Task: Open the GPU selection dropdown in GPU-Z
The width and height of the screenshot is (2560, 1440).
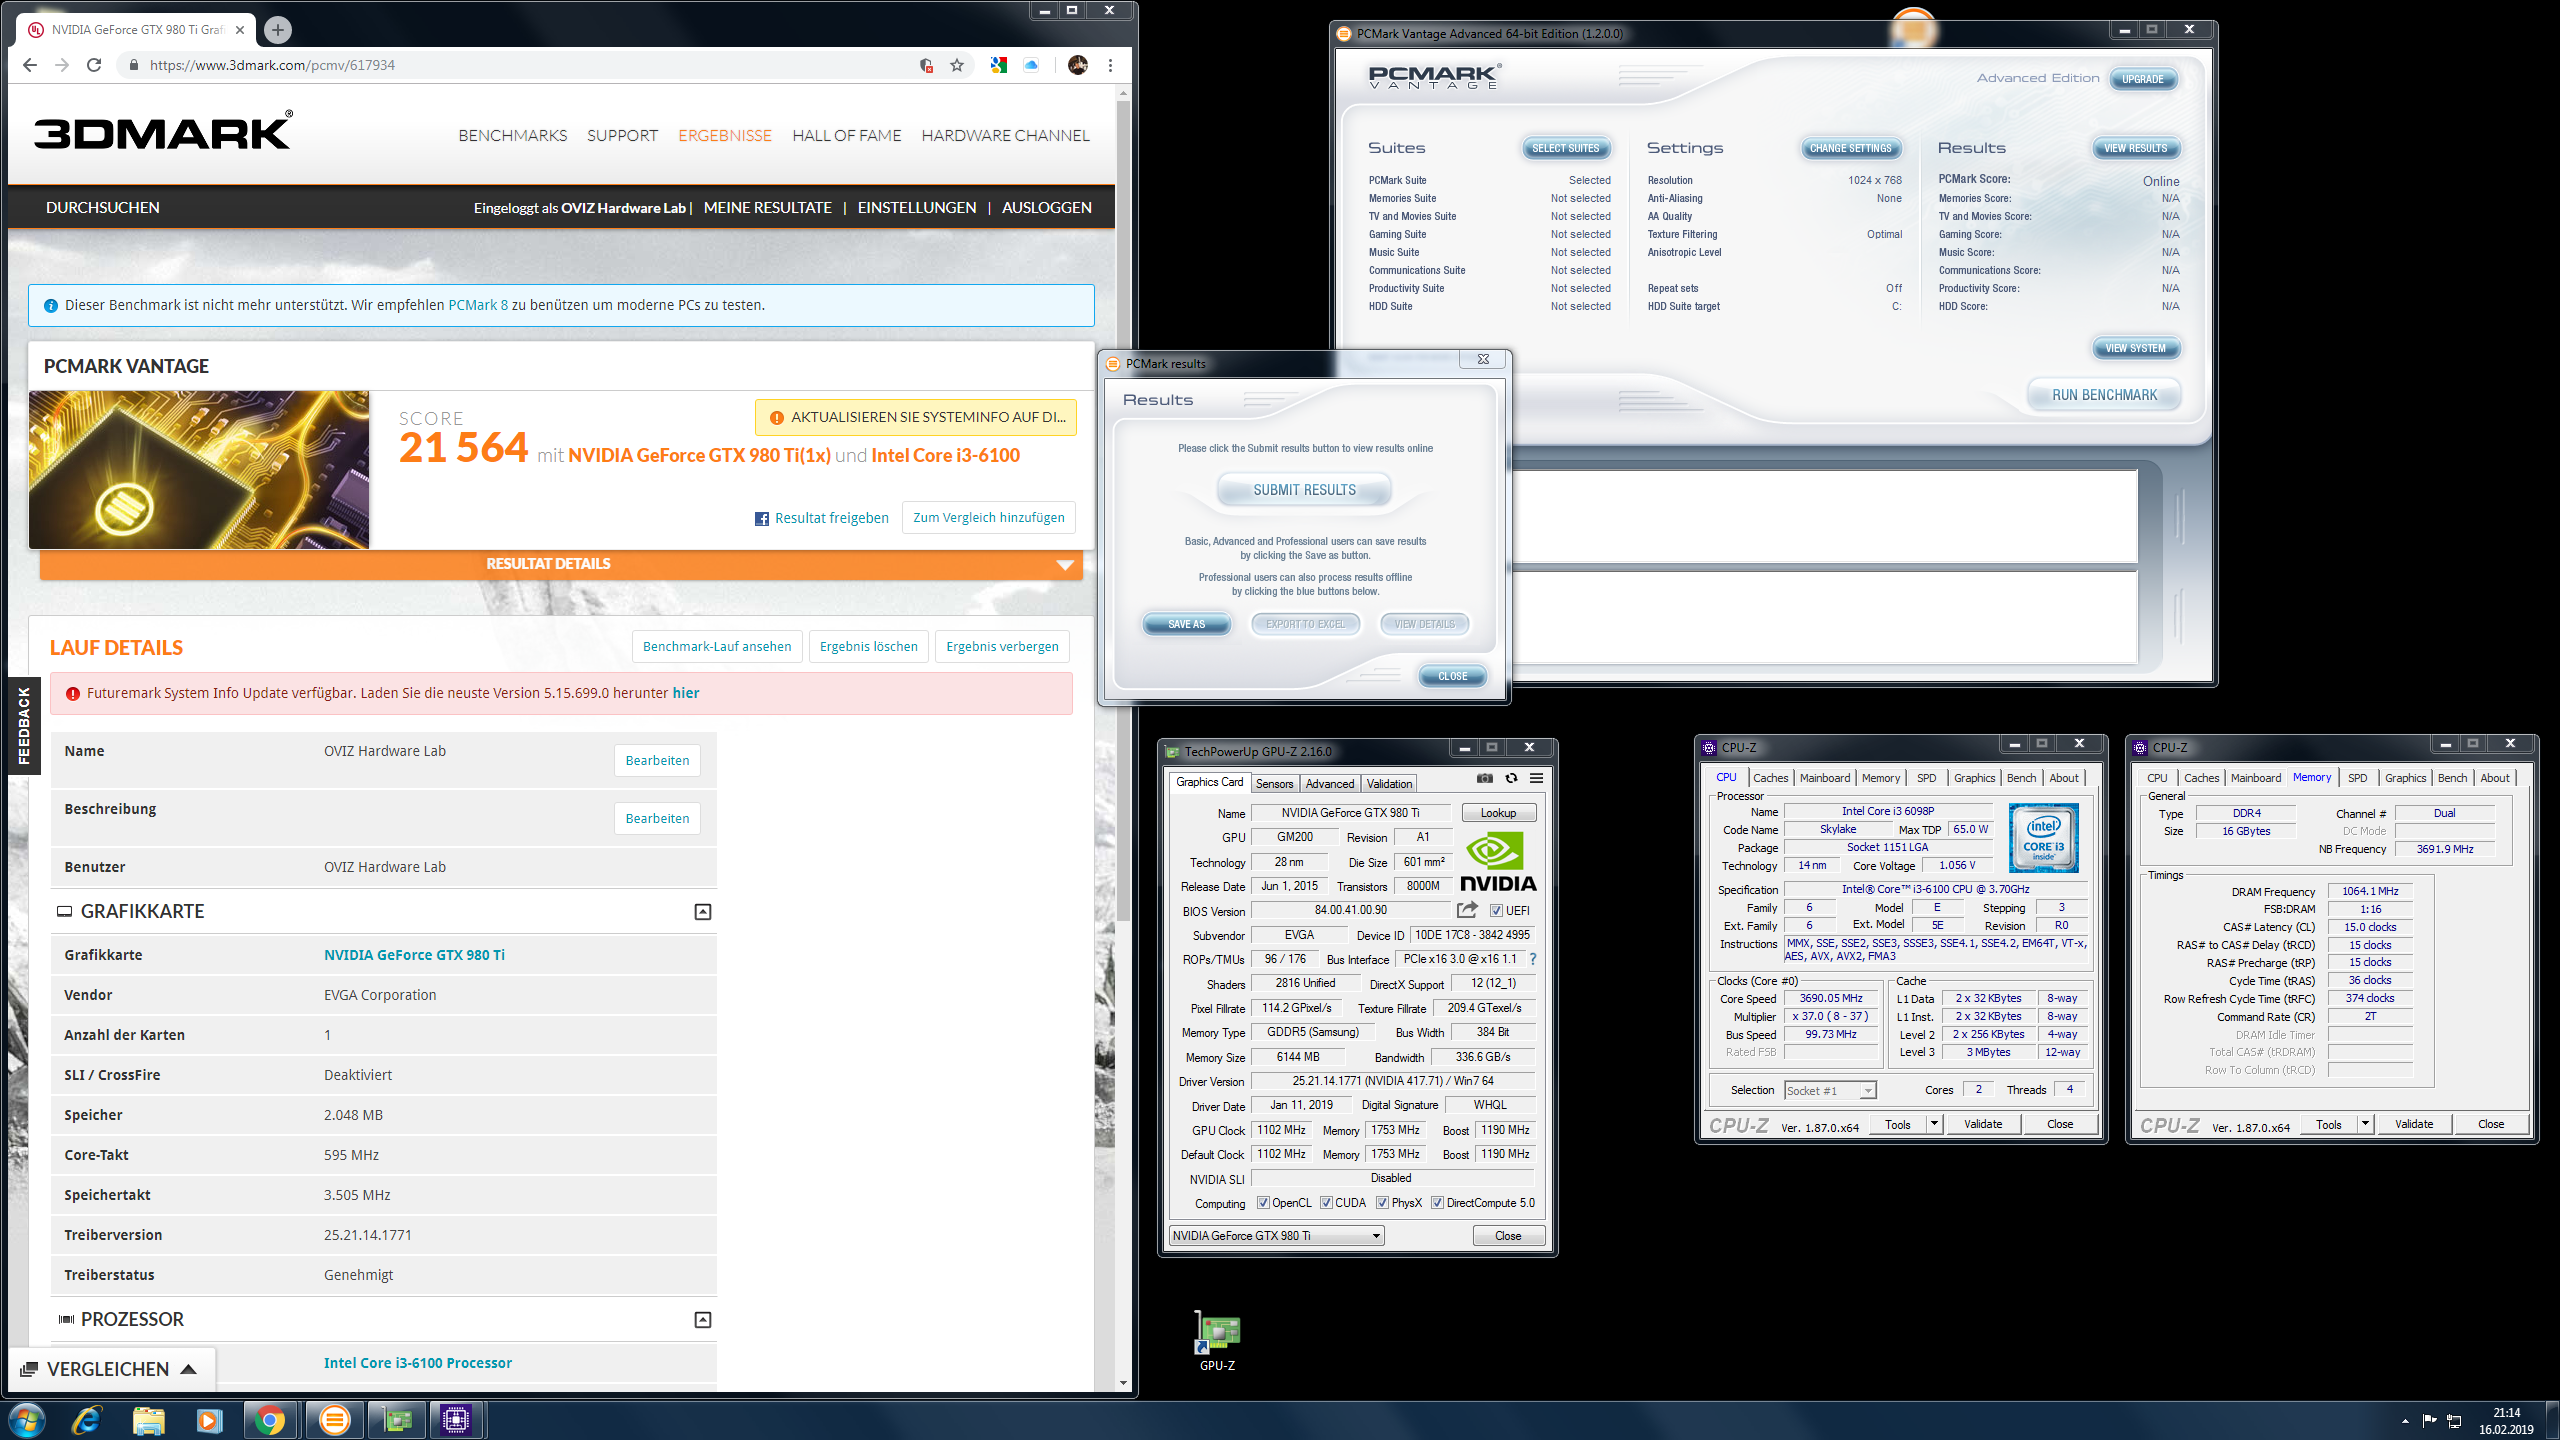Action: pyautogui.click(x=1277, y=1236)
